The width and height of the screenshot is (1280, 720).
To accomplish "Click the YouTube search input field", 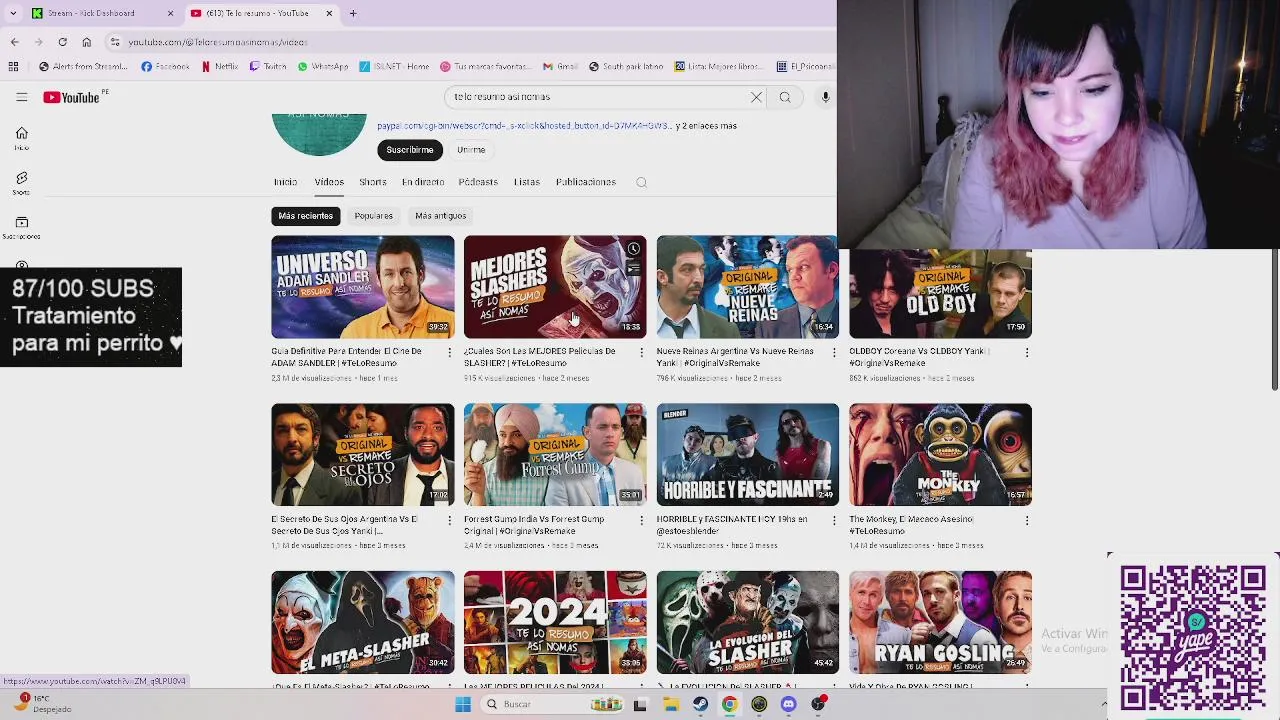I will point(595,97).
